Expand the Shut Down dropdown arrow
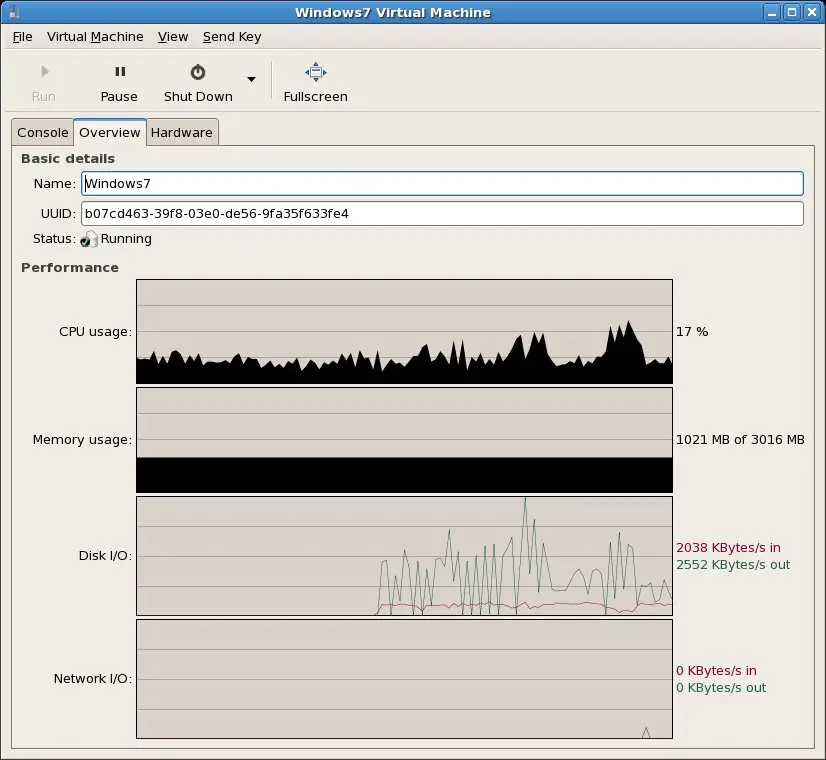The height and width of the screenshot is (760, 826). click(x=251, y=80)
